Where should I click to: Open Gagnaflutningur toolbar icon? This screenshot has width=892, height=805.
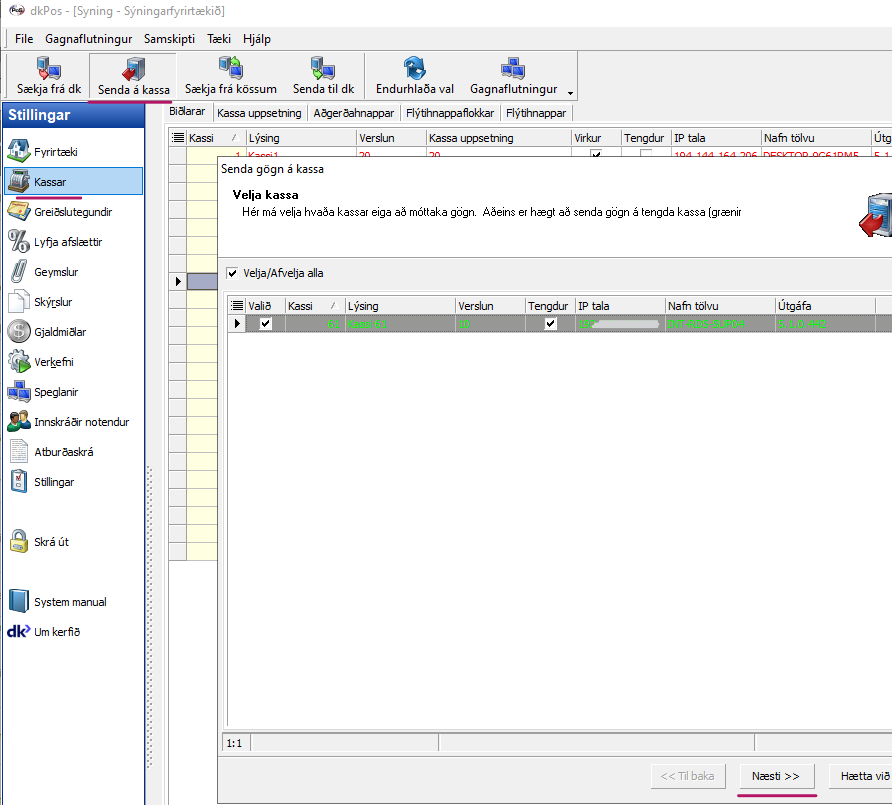point(513,69)
